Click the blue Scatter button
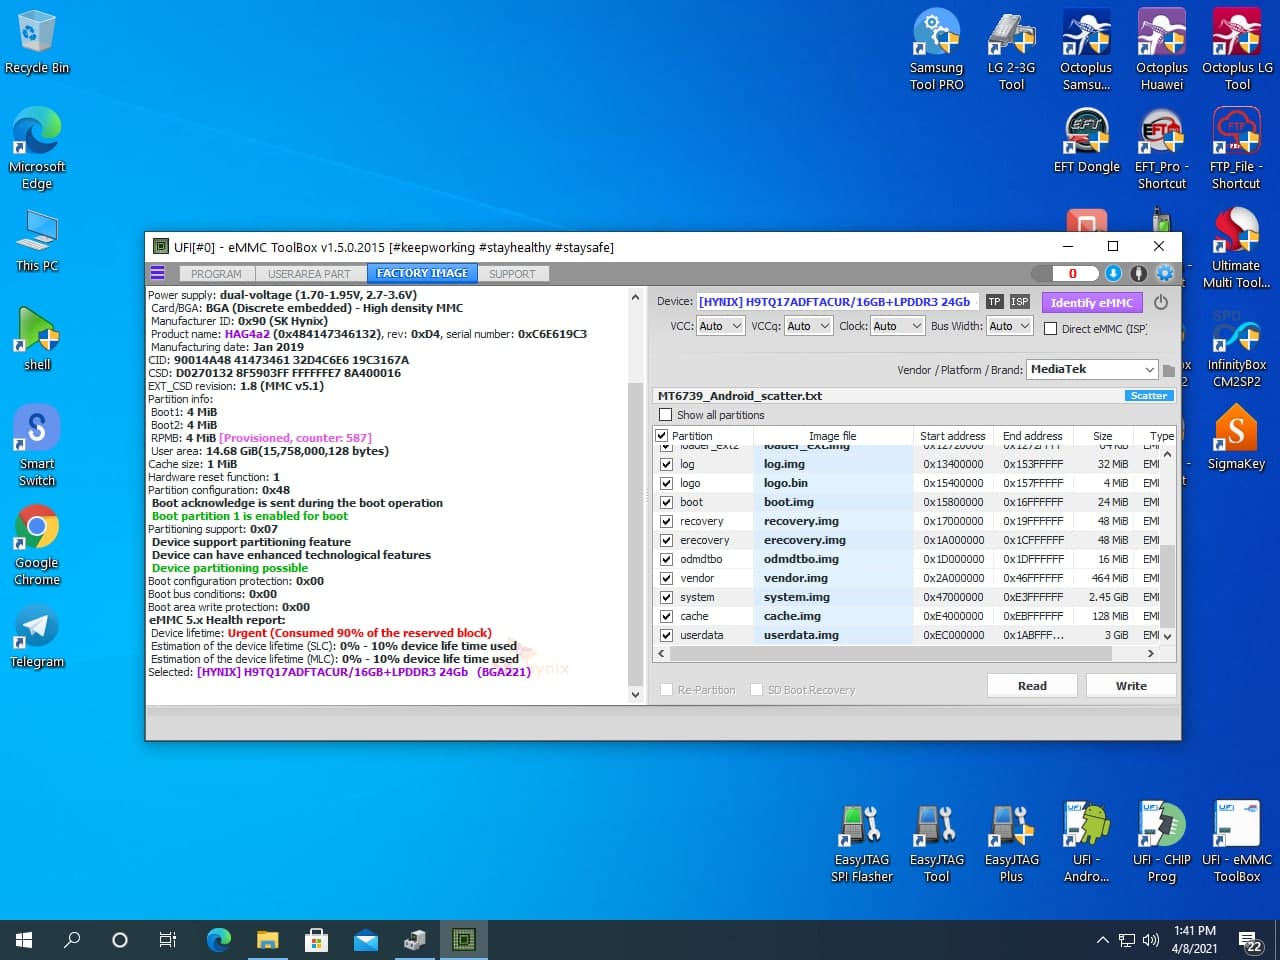The width and height of the screenshot is (1280, 960). [x=1148, y=396]
